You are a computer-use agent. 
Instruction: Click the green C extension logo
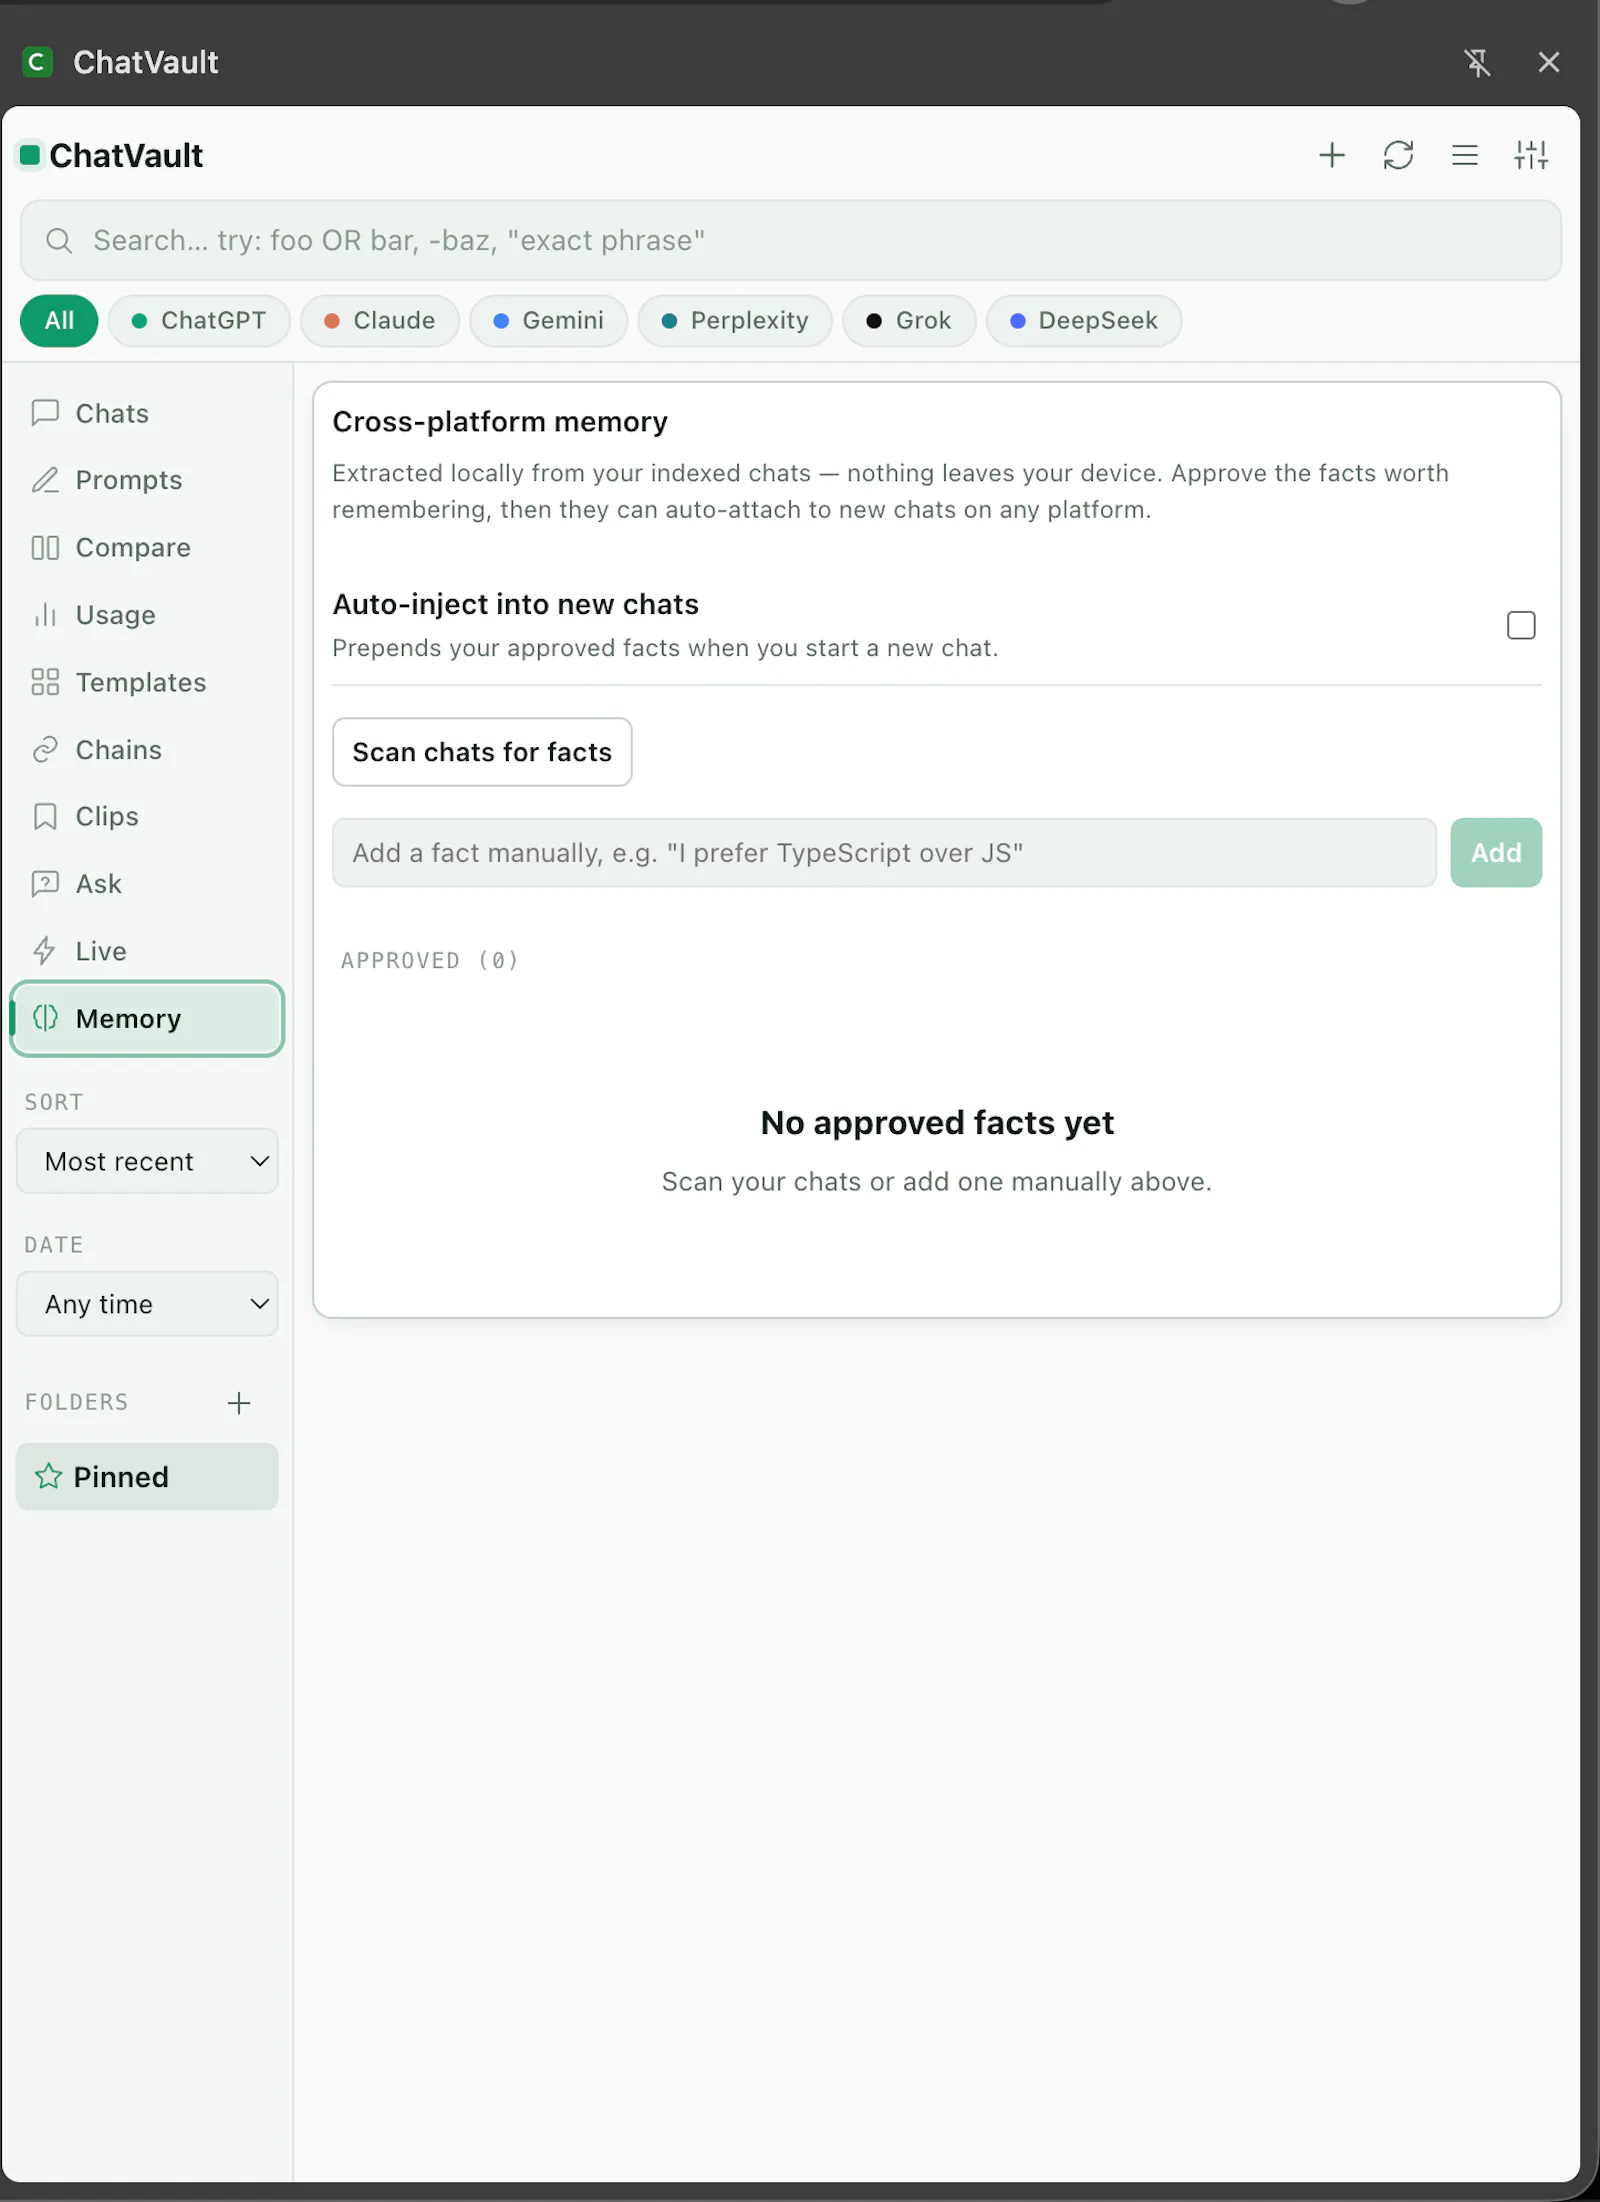point(37,62)
